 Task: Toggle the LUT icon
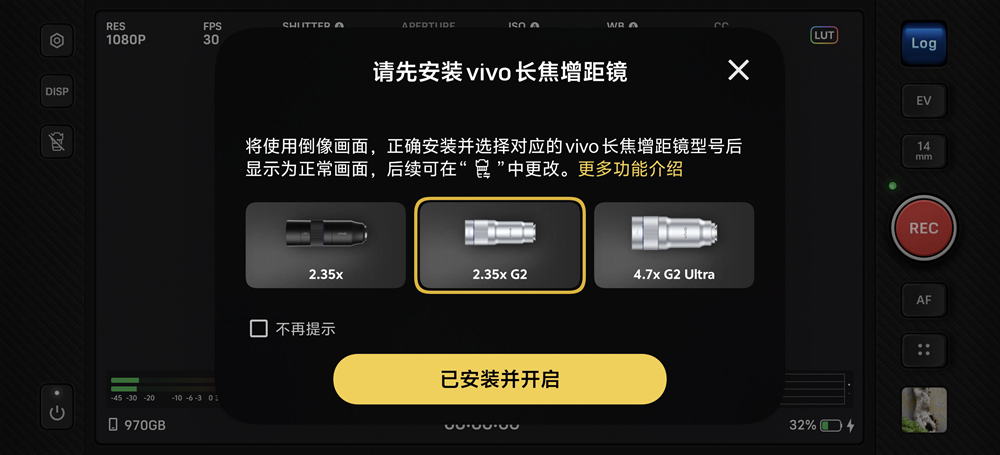pos(824,35)
